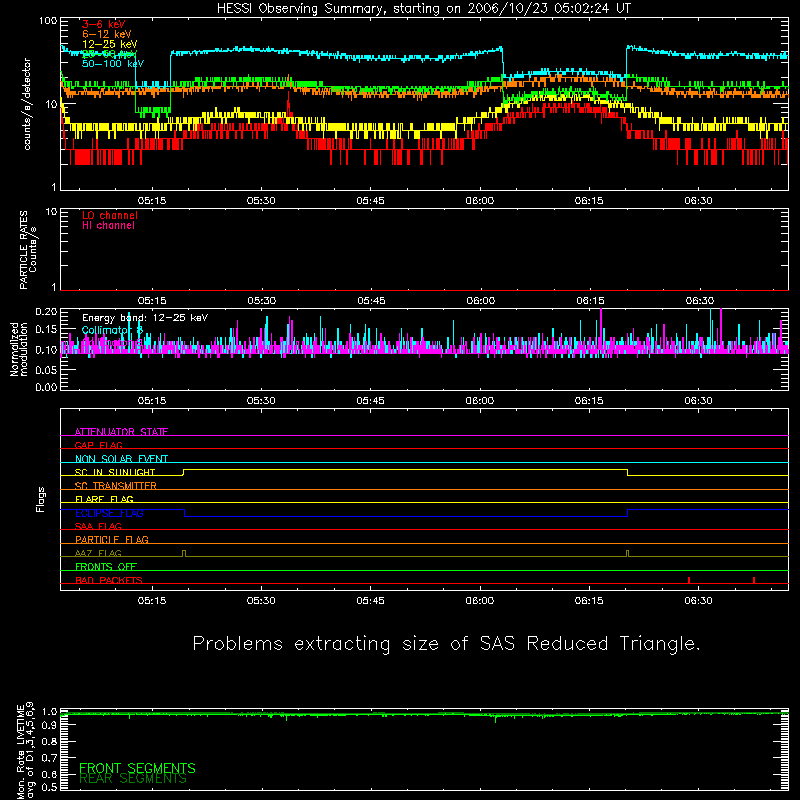The width and height of the screenshot is (800, 800).
Task: Click the REAR SEGMENTS legend label
Action: point(133,779)
